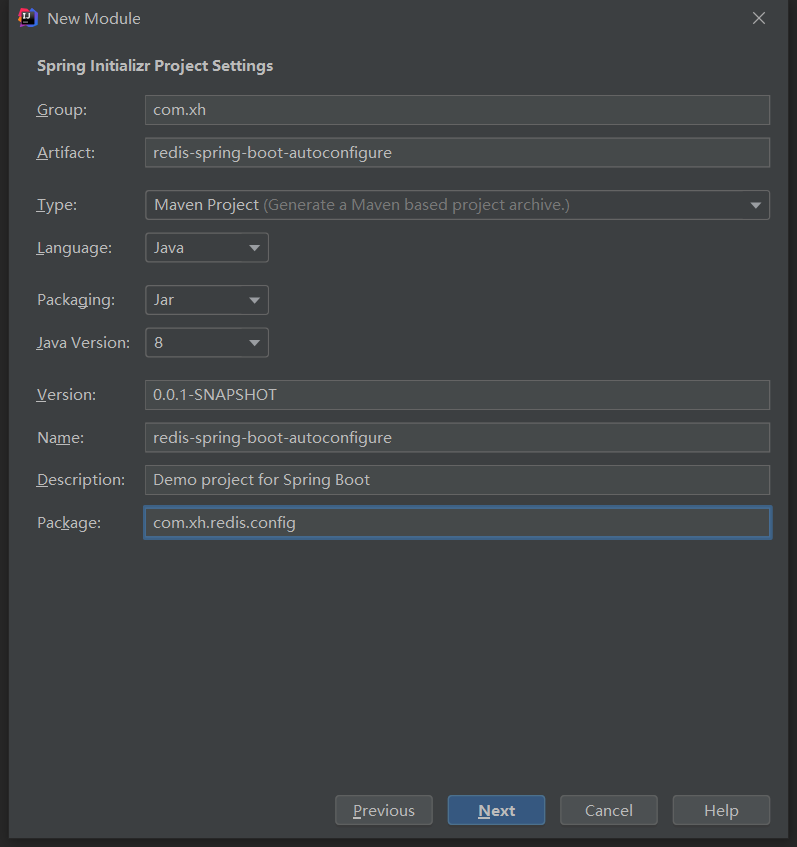Go back with the Previous button
This screenshot has width=797, height=847.
click(x=384, y=810)
